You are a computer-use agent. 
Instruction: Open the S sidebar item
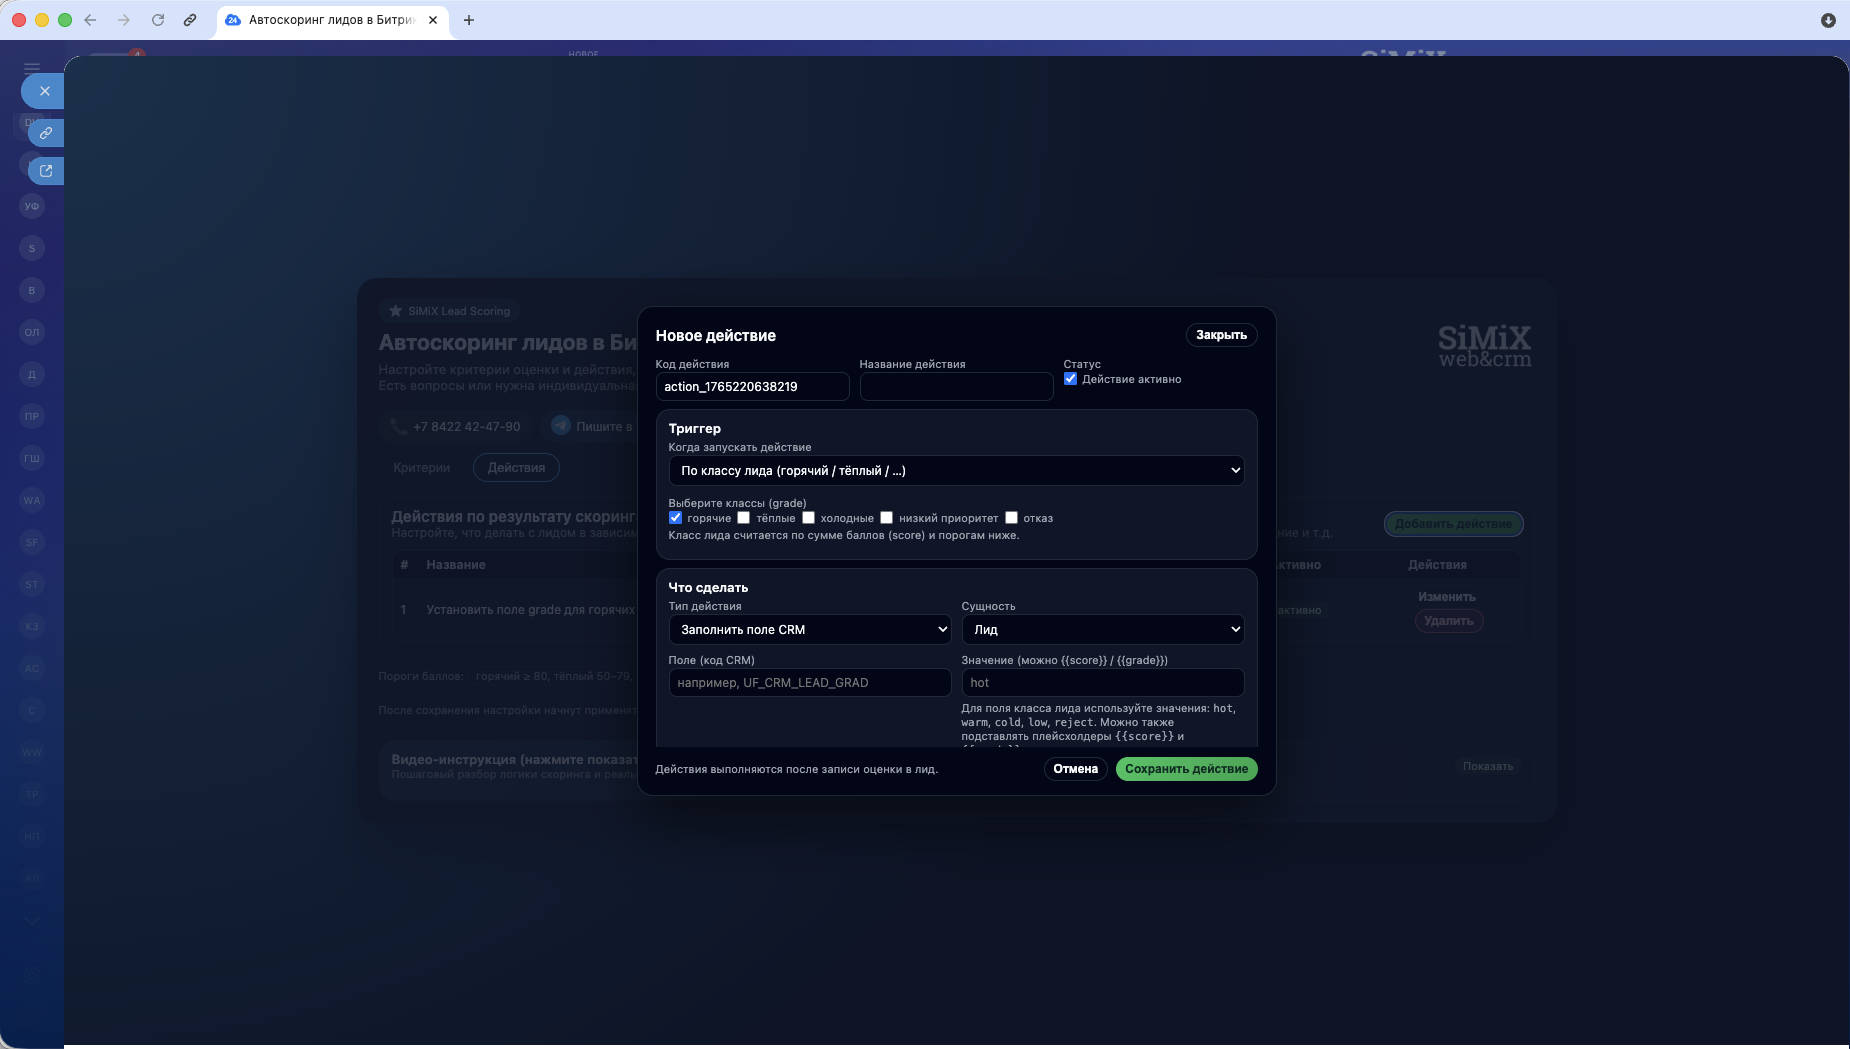click(x=32, y=249)
